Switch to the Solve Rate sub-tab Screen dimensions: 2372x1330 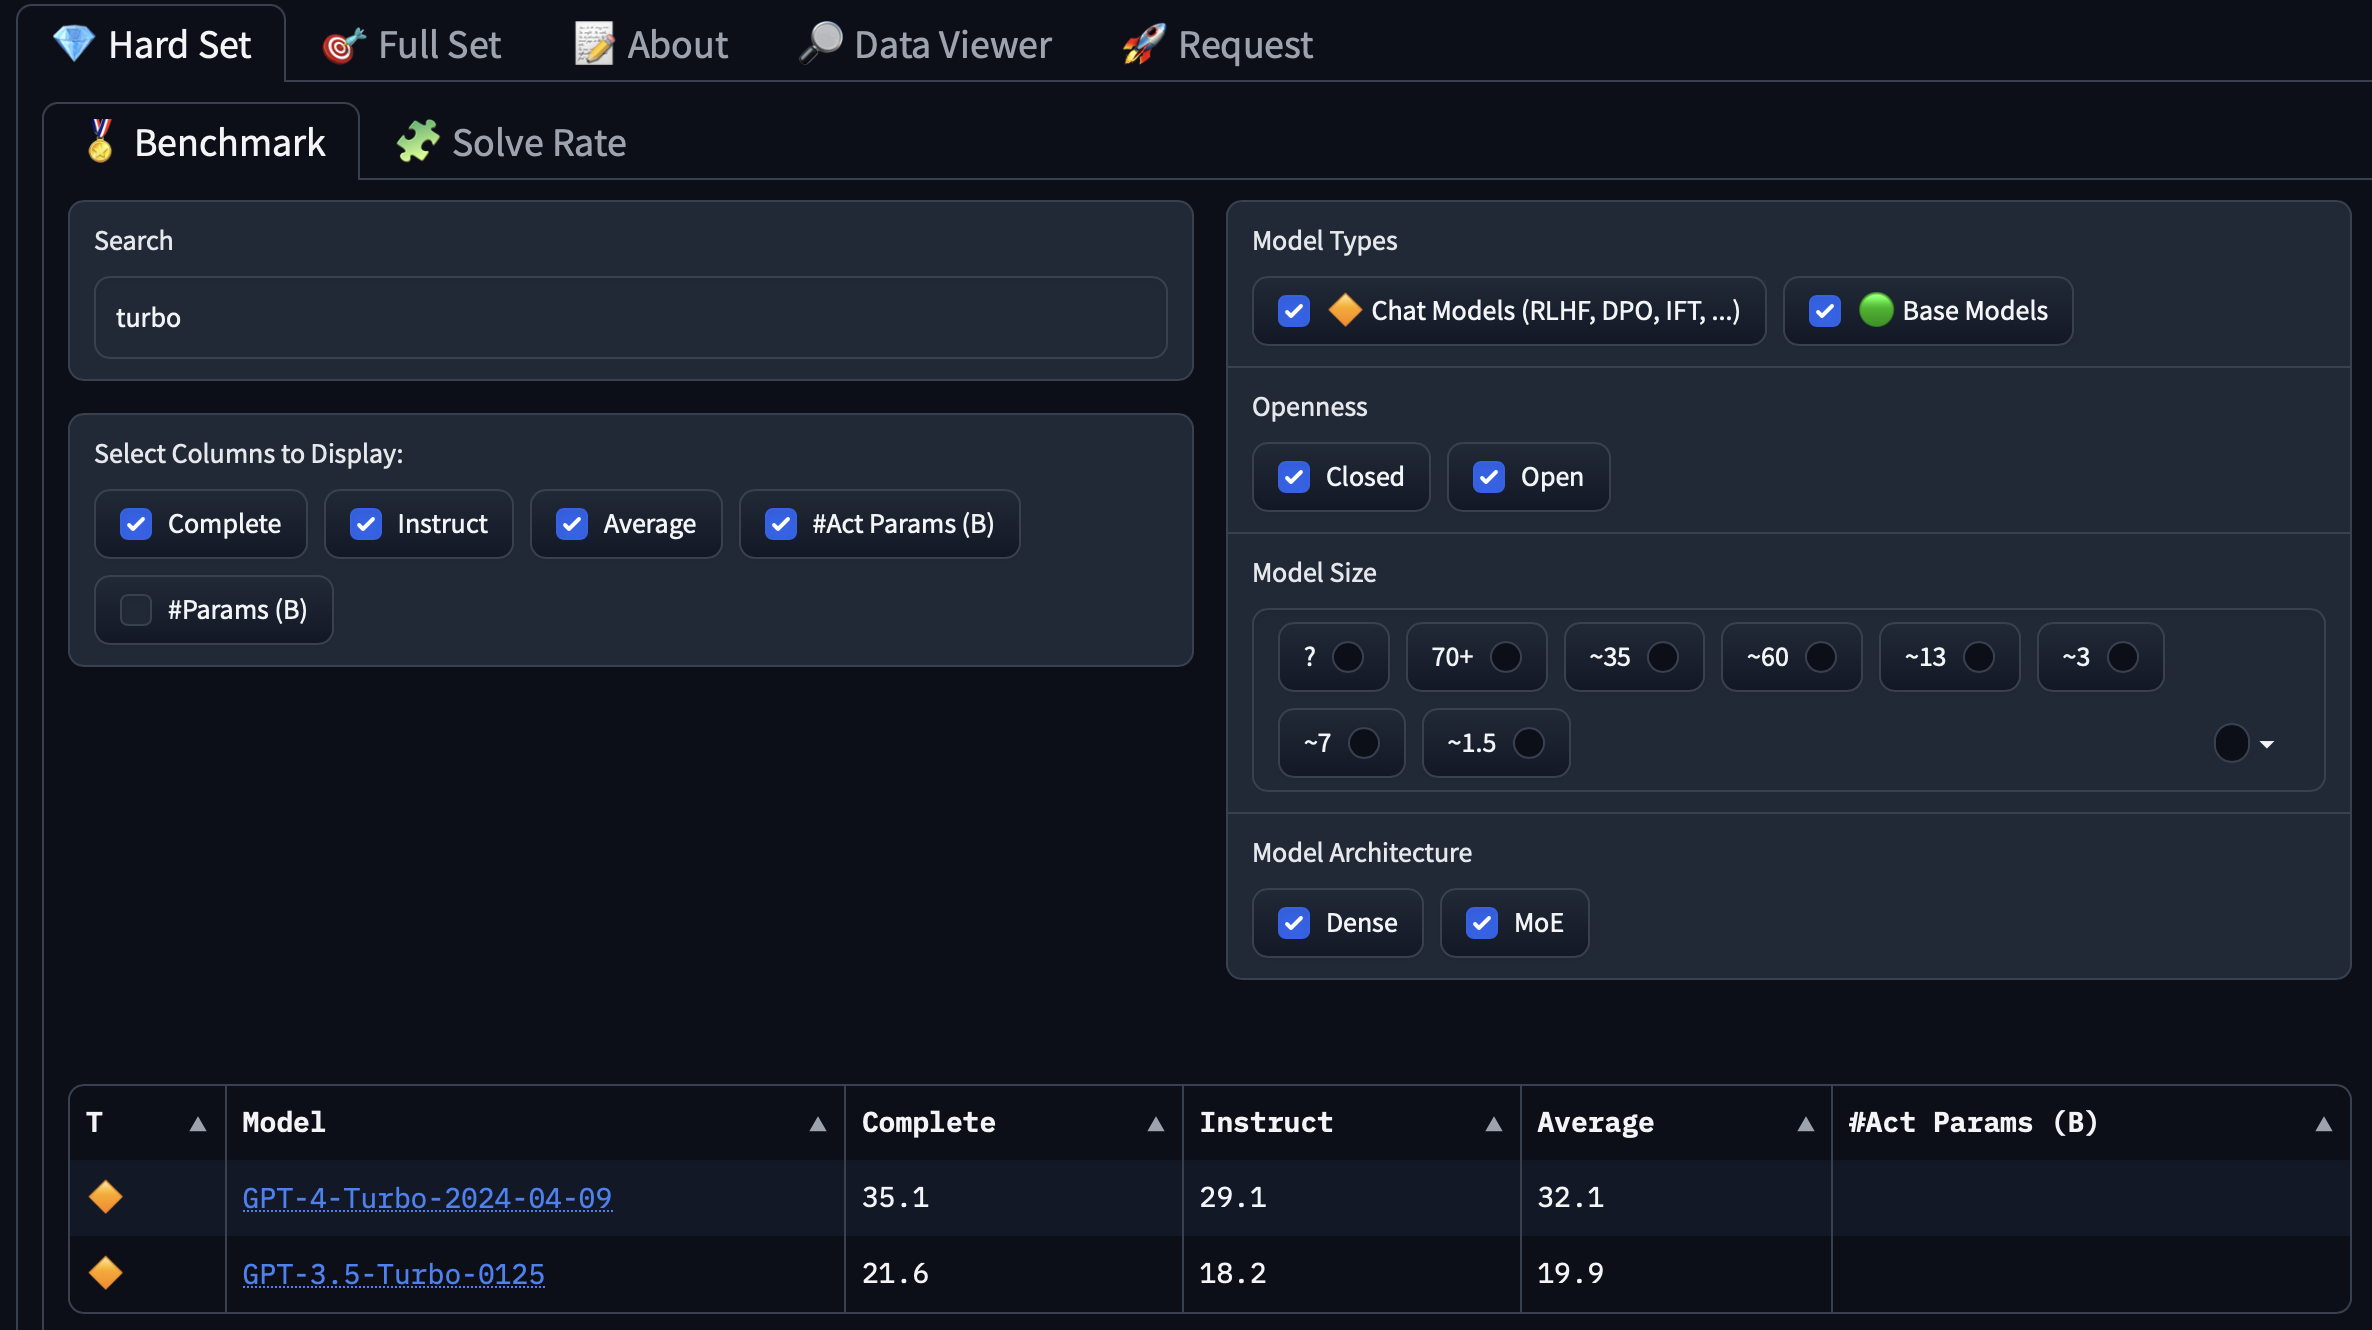511,142
